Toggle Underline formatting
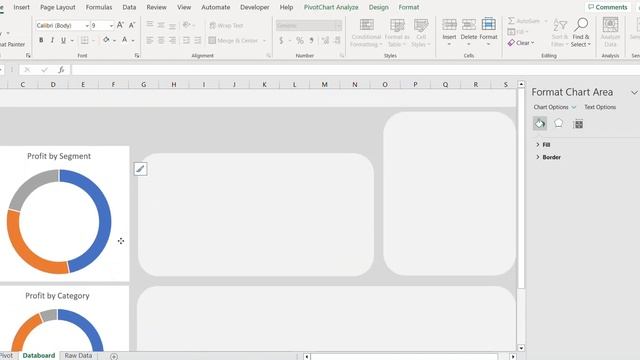 [x=63, y=40]
